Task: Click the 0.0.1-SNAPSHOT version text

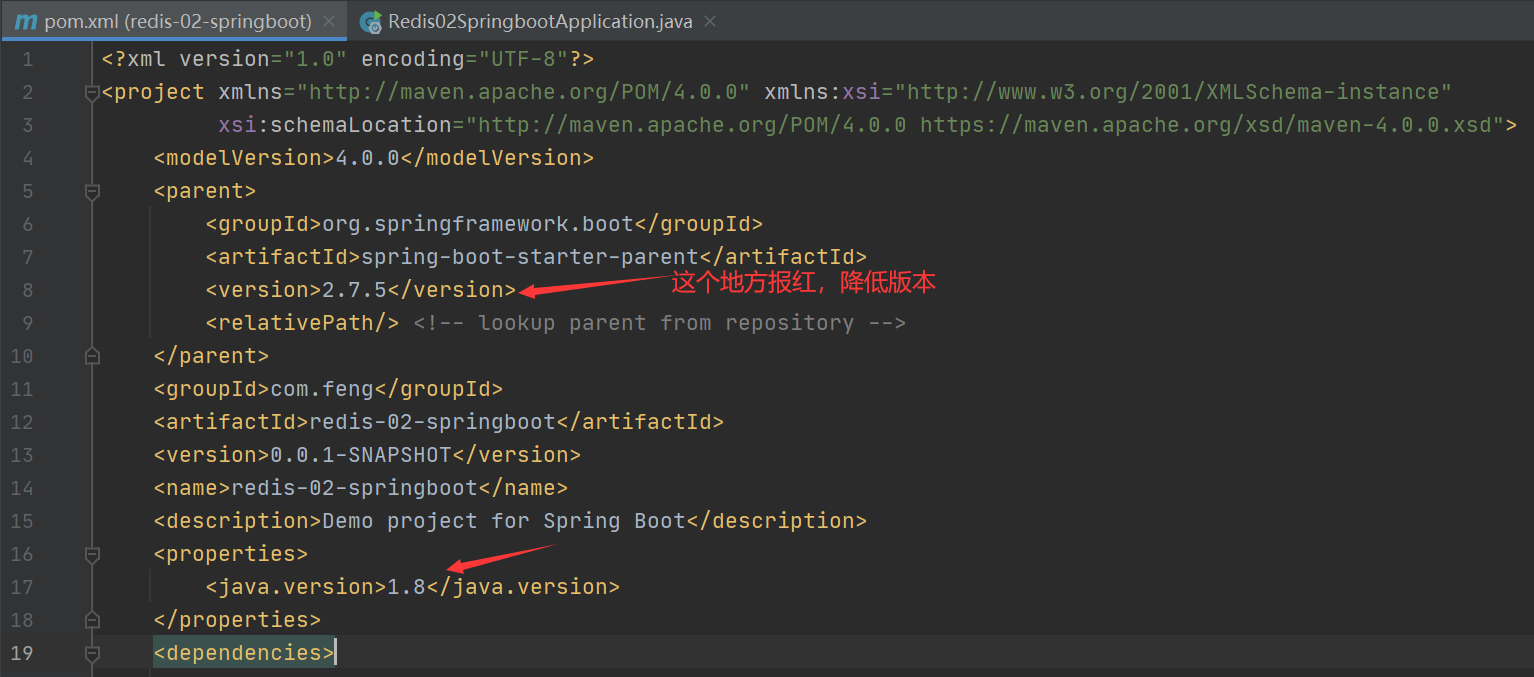Action: tap(361, 455)
